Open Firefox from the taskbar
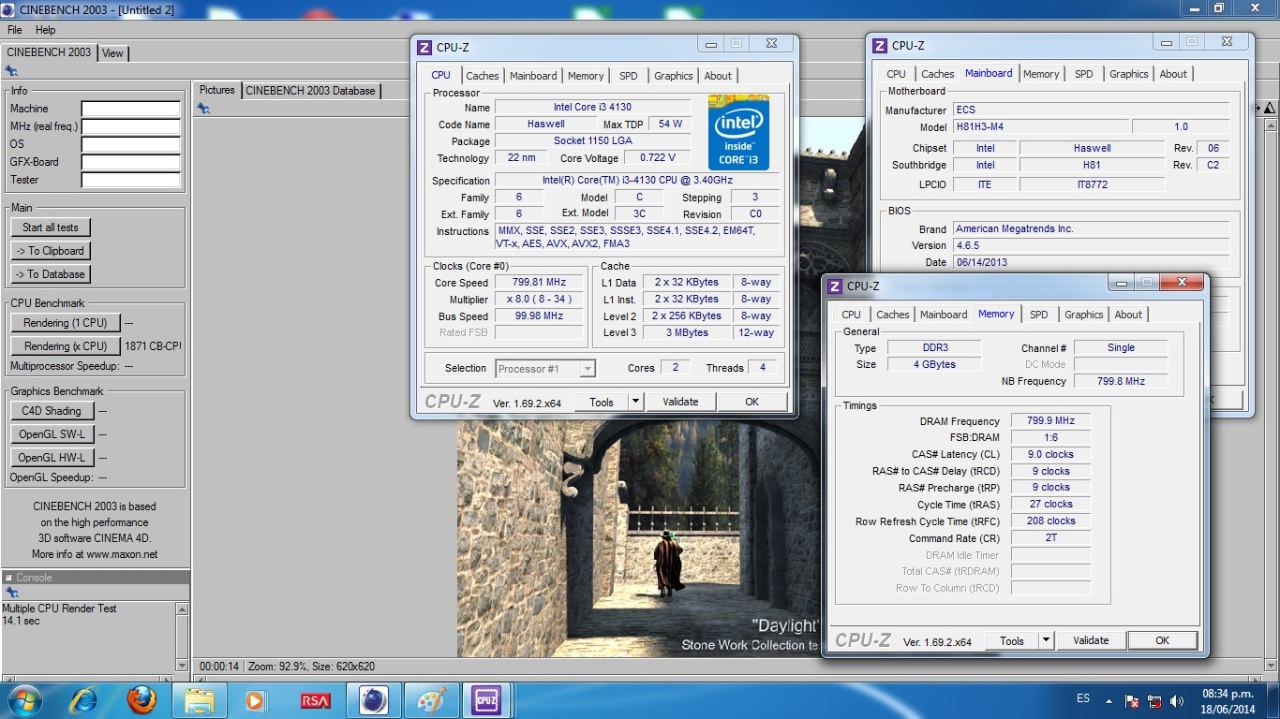Viewport: 1280px width, 719px height. coord(142,700)
